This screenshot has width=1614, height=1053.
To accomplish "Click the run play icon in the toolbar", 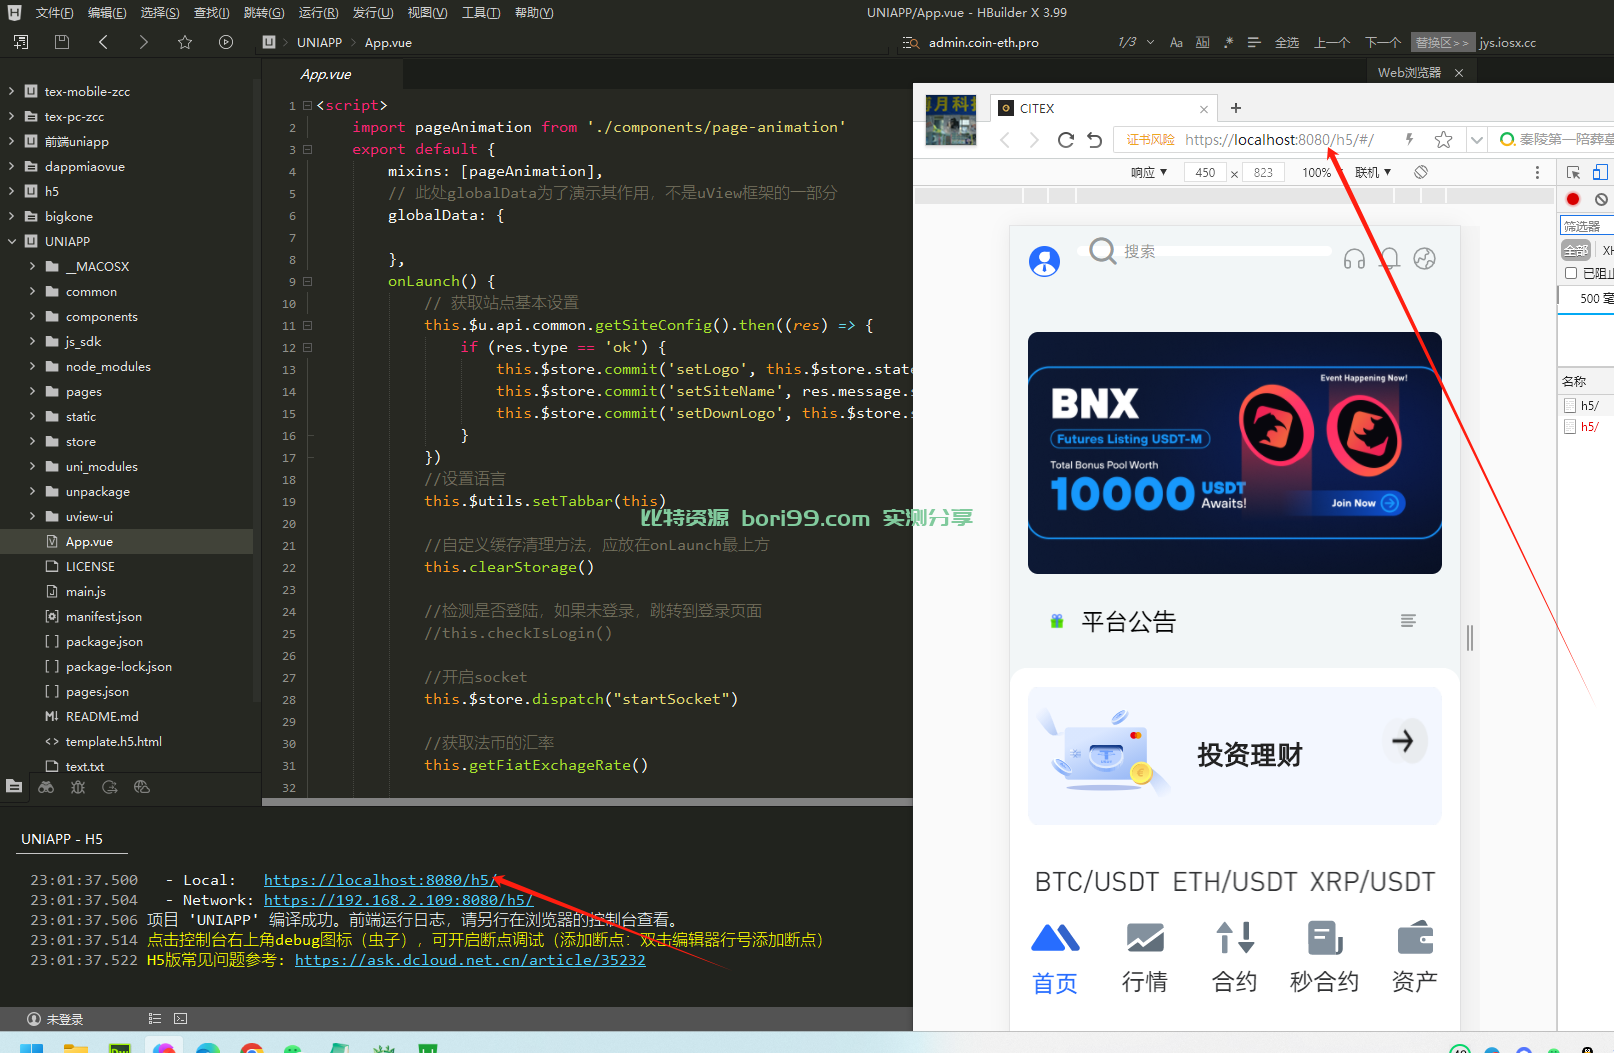I will click(226, 42).
